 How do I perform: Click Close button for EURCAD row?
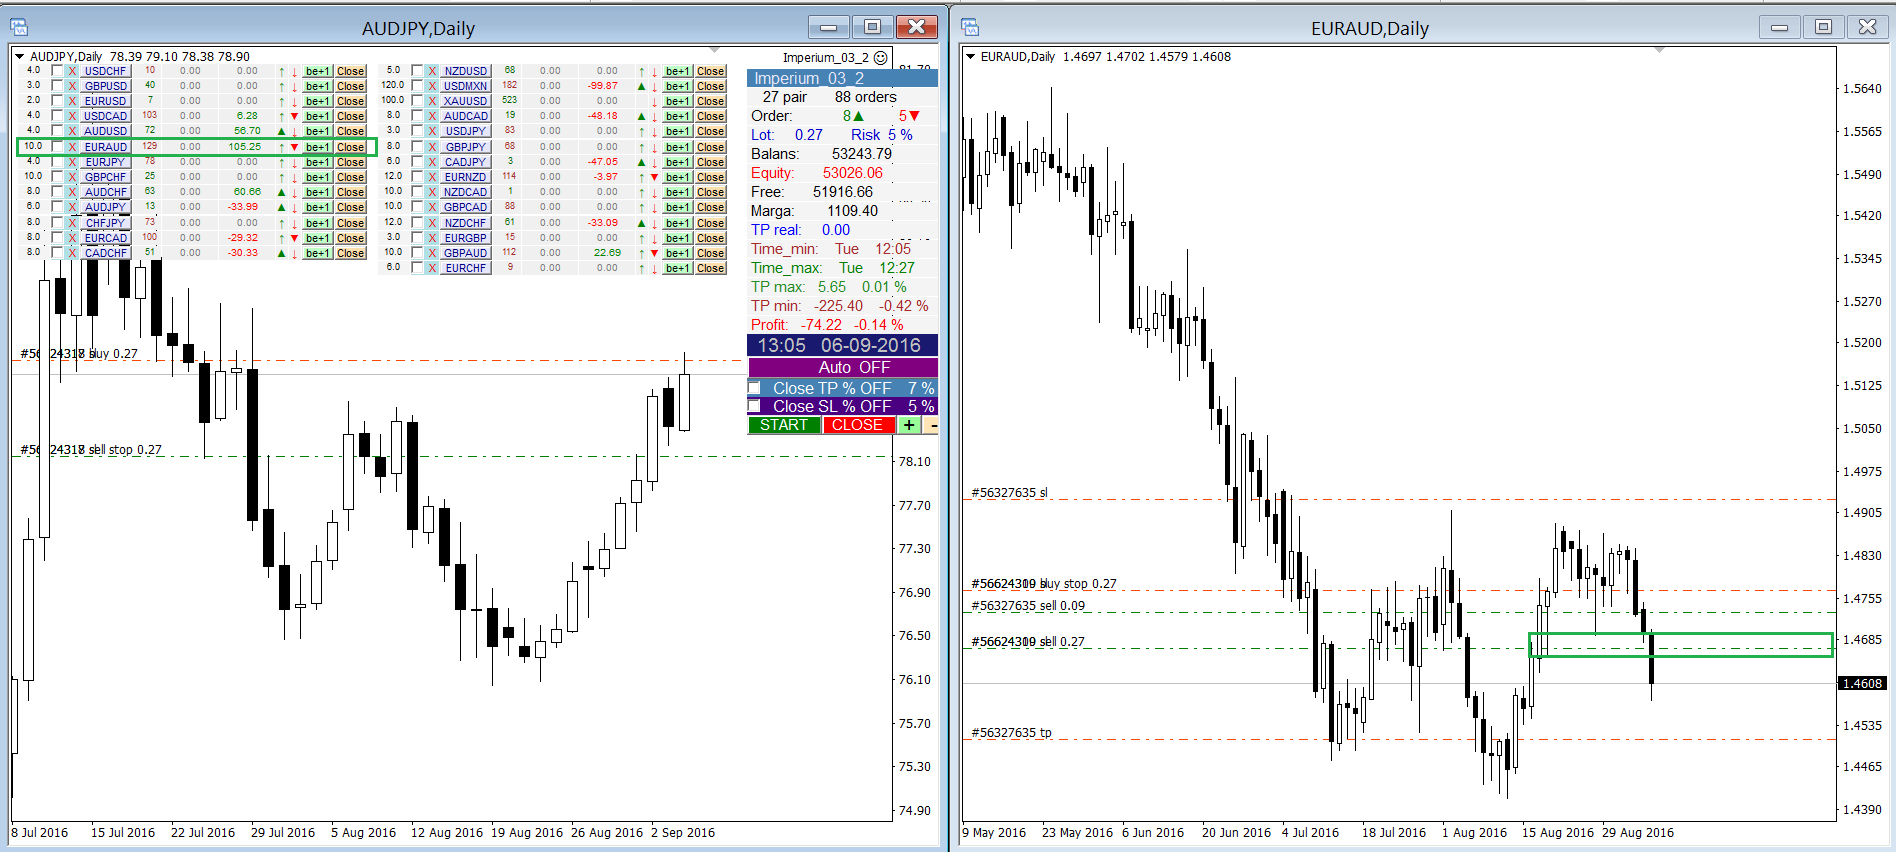(x=351, y=238)
